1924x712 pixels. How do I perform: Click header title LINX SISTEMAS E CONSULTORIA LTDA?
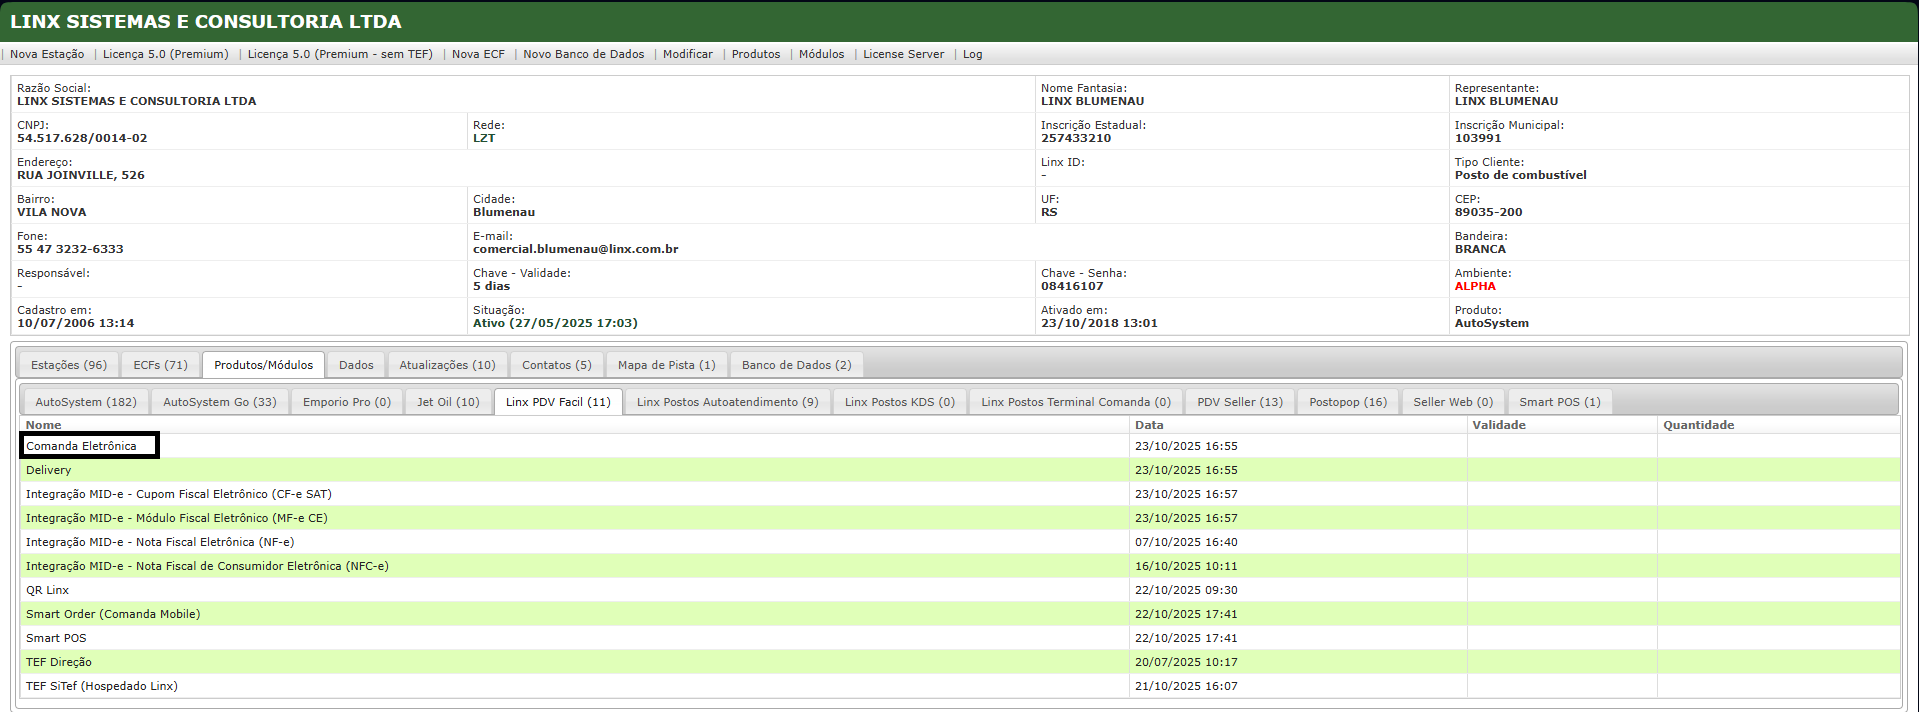(x=206, y=21)
